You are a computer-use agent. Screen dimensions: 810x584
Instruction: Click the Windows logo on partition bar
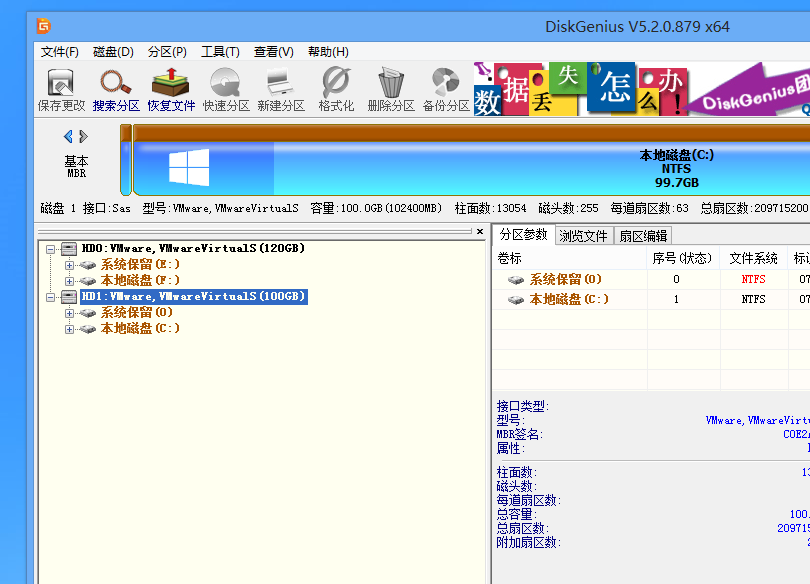pyautogui.click(x=189, y=167)
